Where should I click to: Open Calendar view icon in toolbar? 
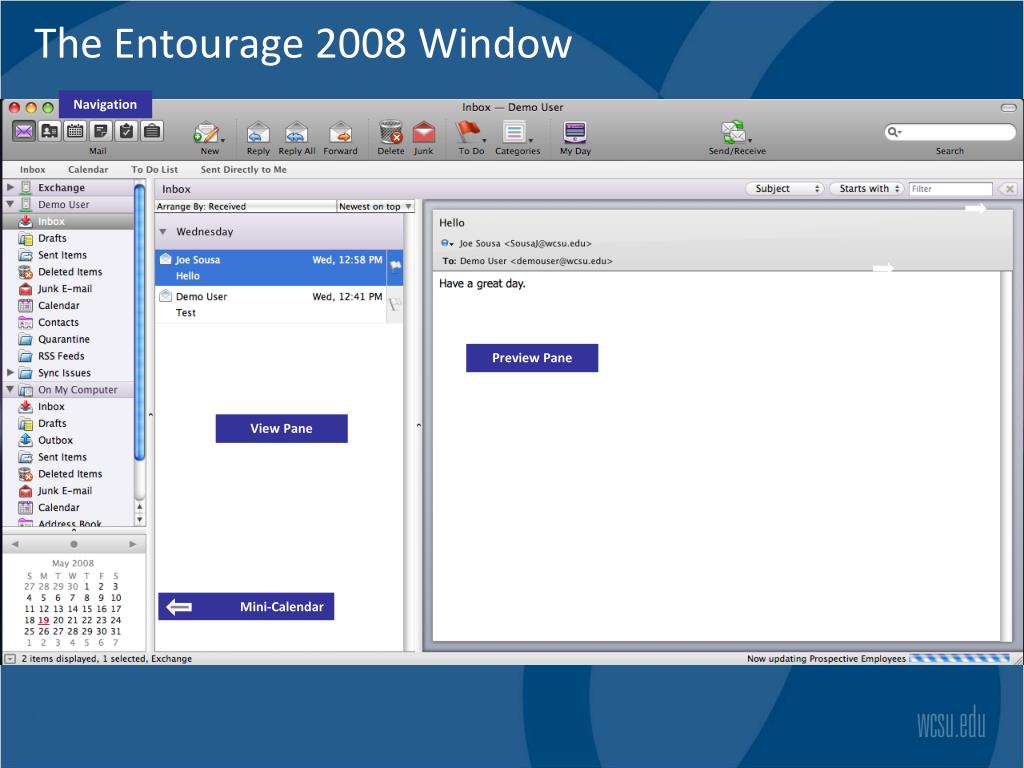(x=75, y=131)
